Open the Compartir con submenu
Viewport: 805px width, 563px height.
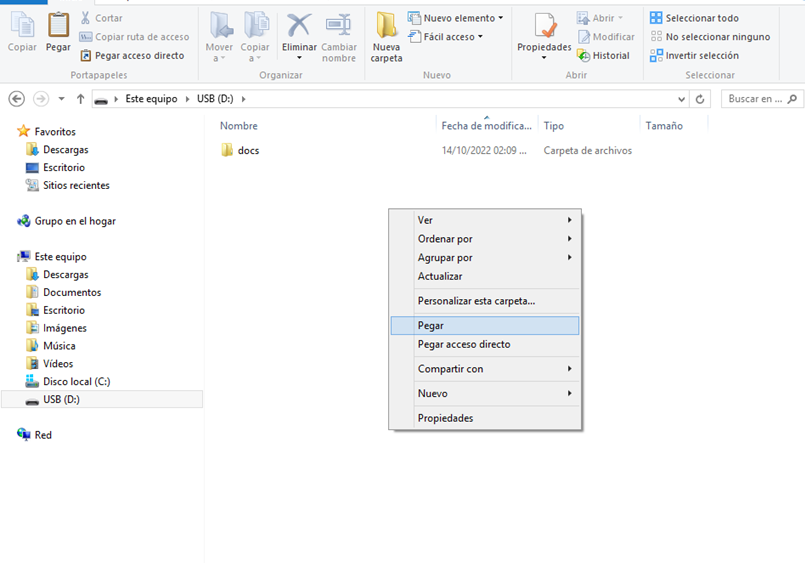tap(485, 369)
